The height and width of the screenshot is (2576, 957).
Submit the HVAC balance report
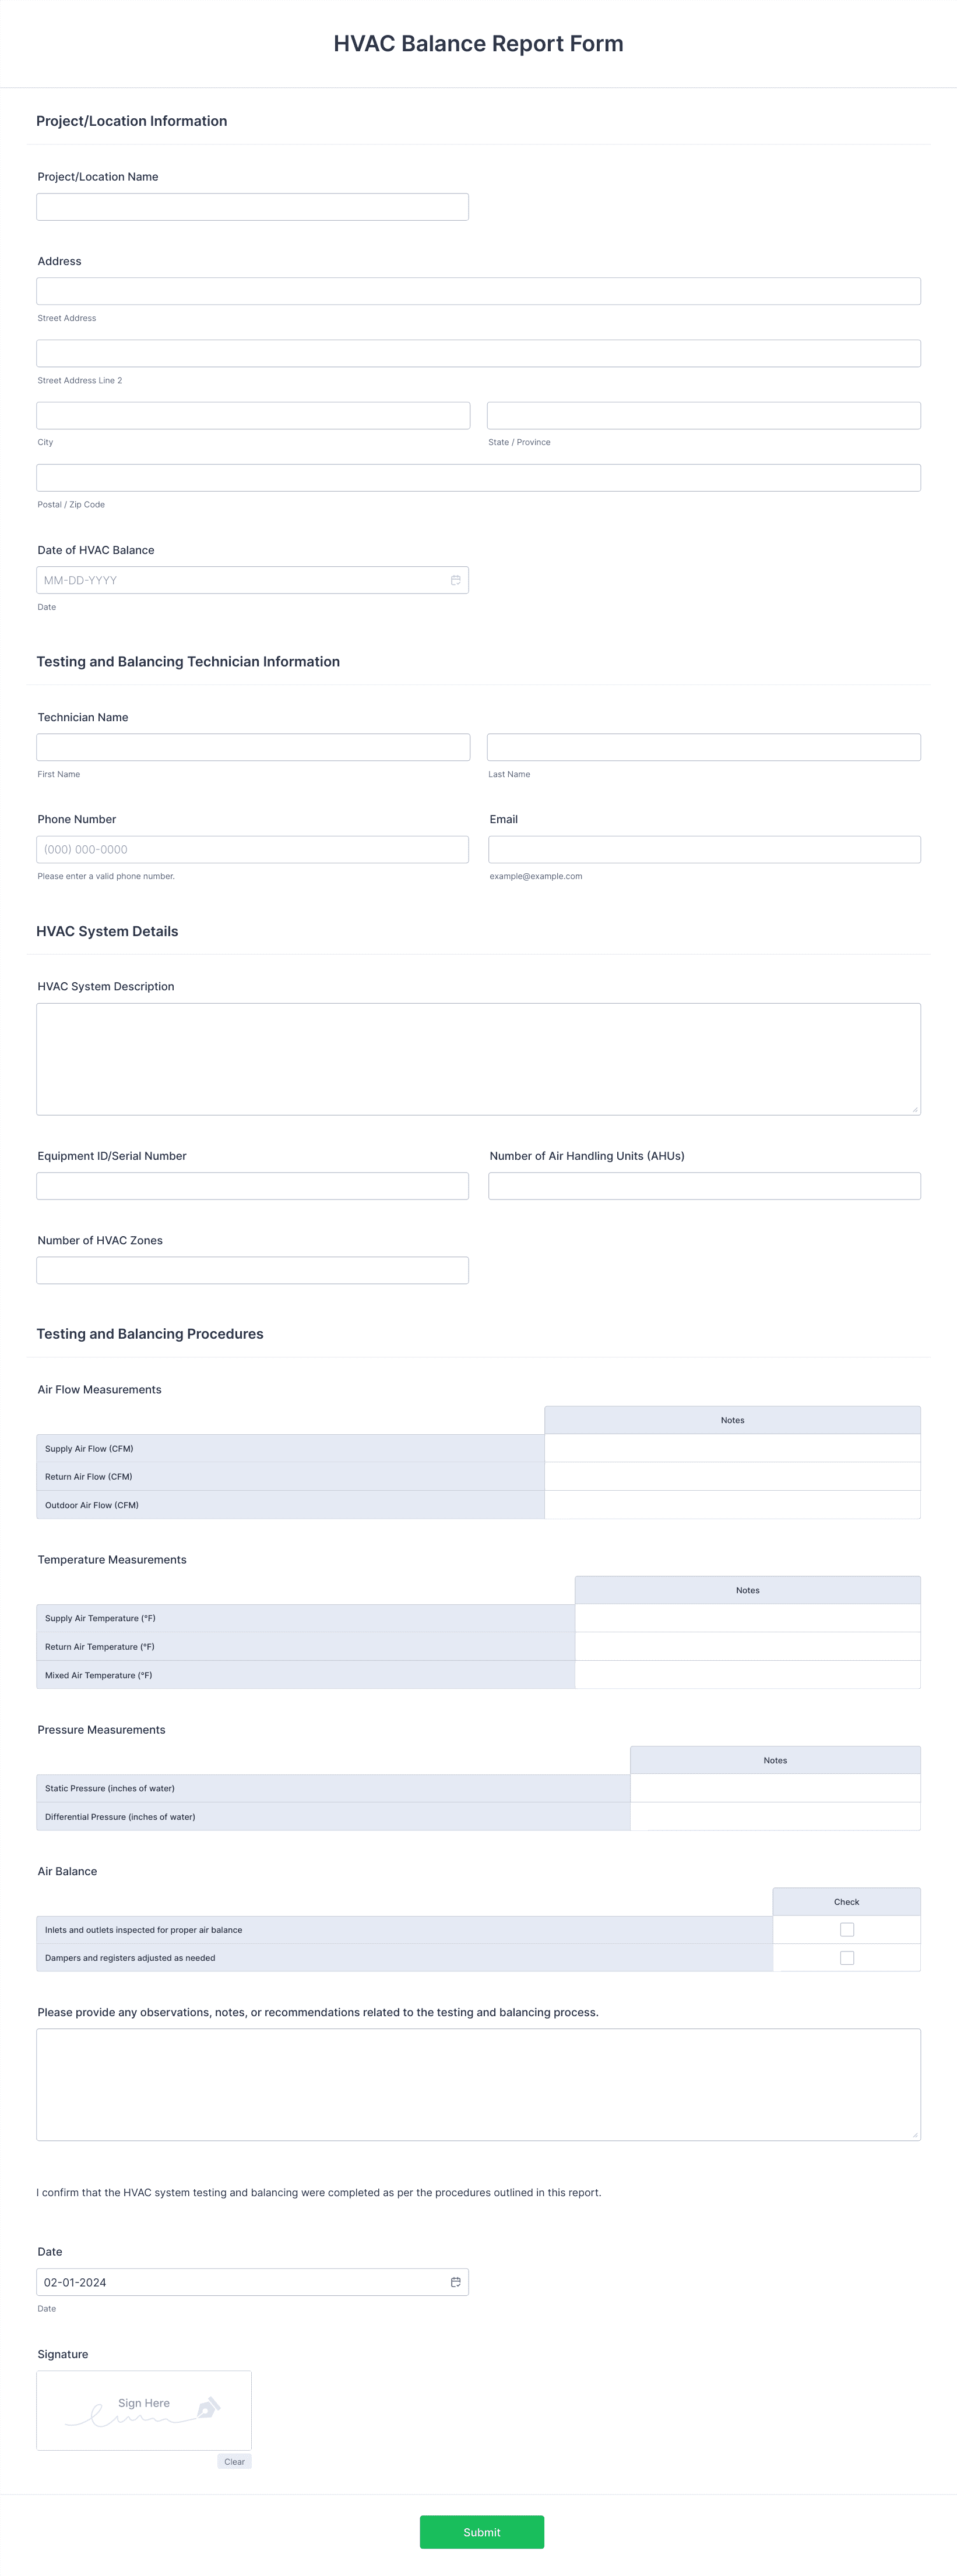click(x=482, y=2532)
